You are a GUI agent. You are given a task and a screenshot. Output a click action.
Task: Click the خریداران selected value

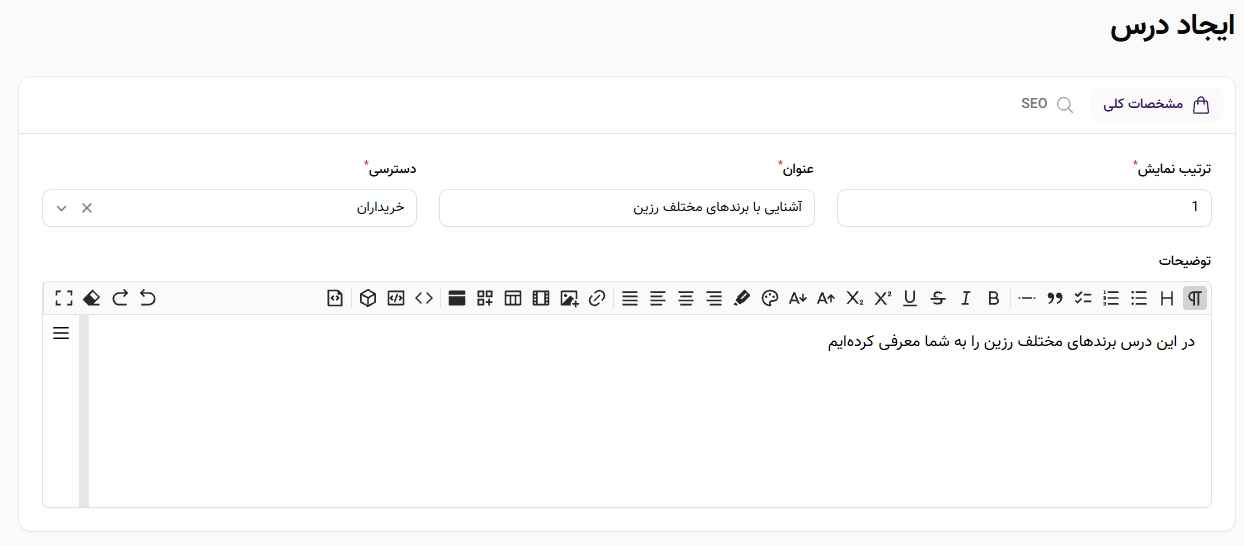pos(381,207)
